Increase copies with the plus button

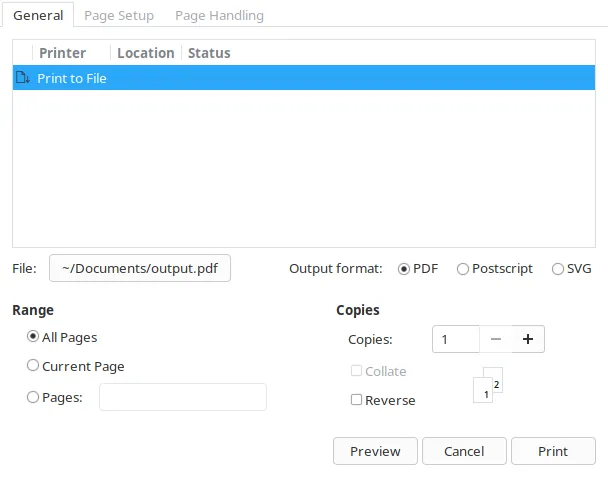coord(528,339)
